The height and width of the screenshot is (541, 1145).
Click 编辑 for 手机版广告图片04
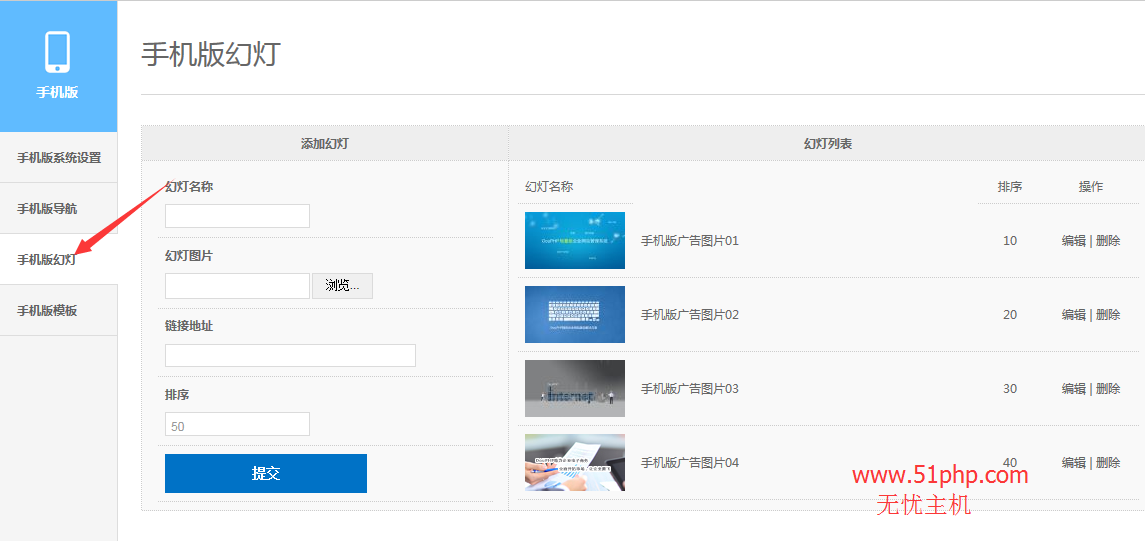click(x=1073, y=463)
